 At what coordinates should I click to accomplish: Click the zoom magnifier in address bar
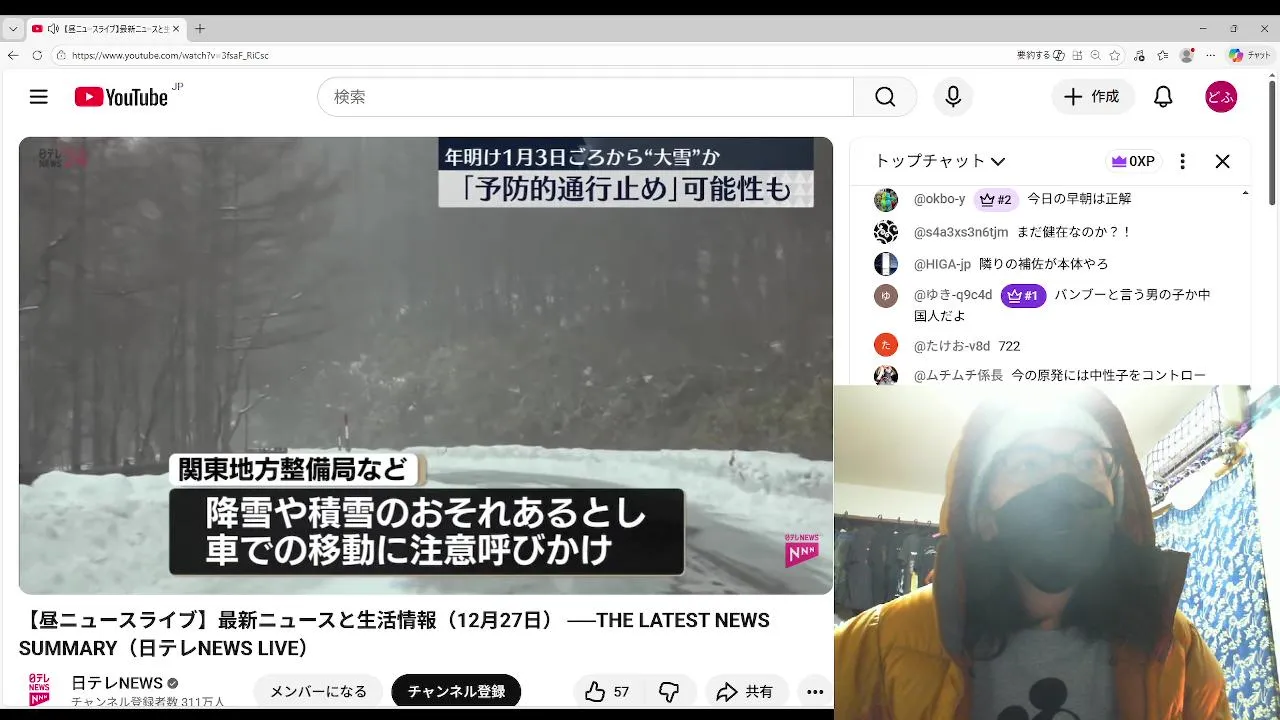tap(1096, 55)
